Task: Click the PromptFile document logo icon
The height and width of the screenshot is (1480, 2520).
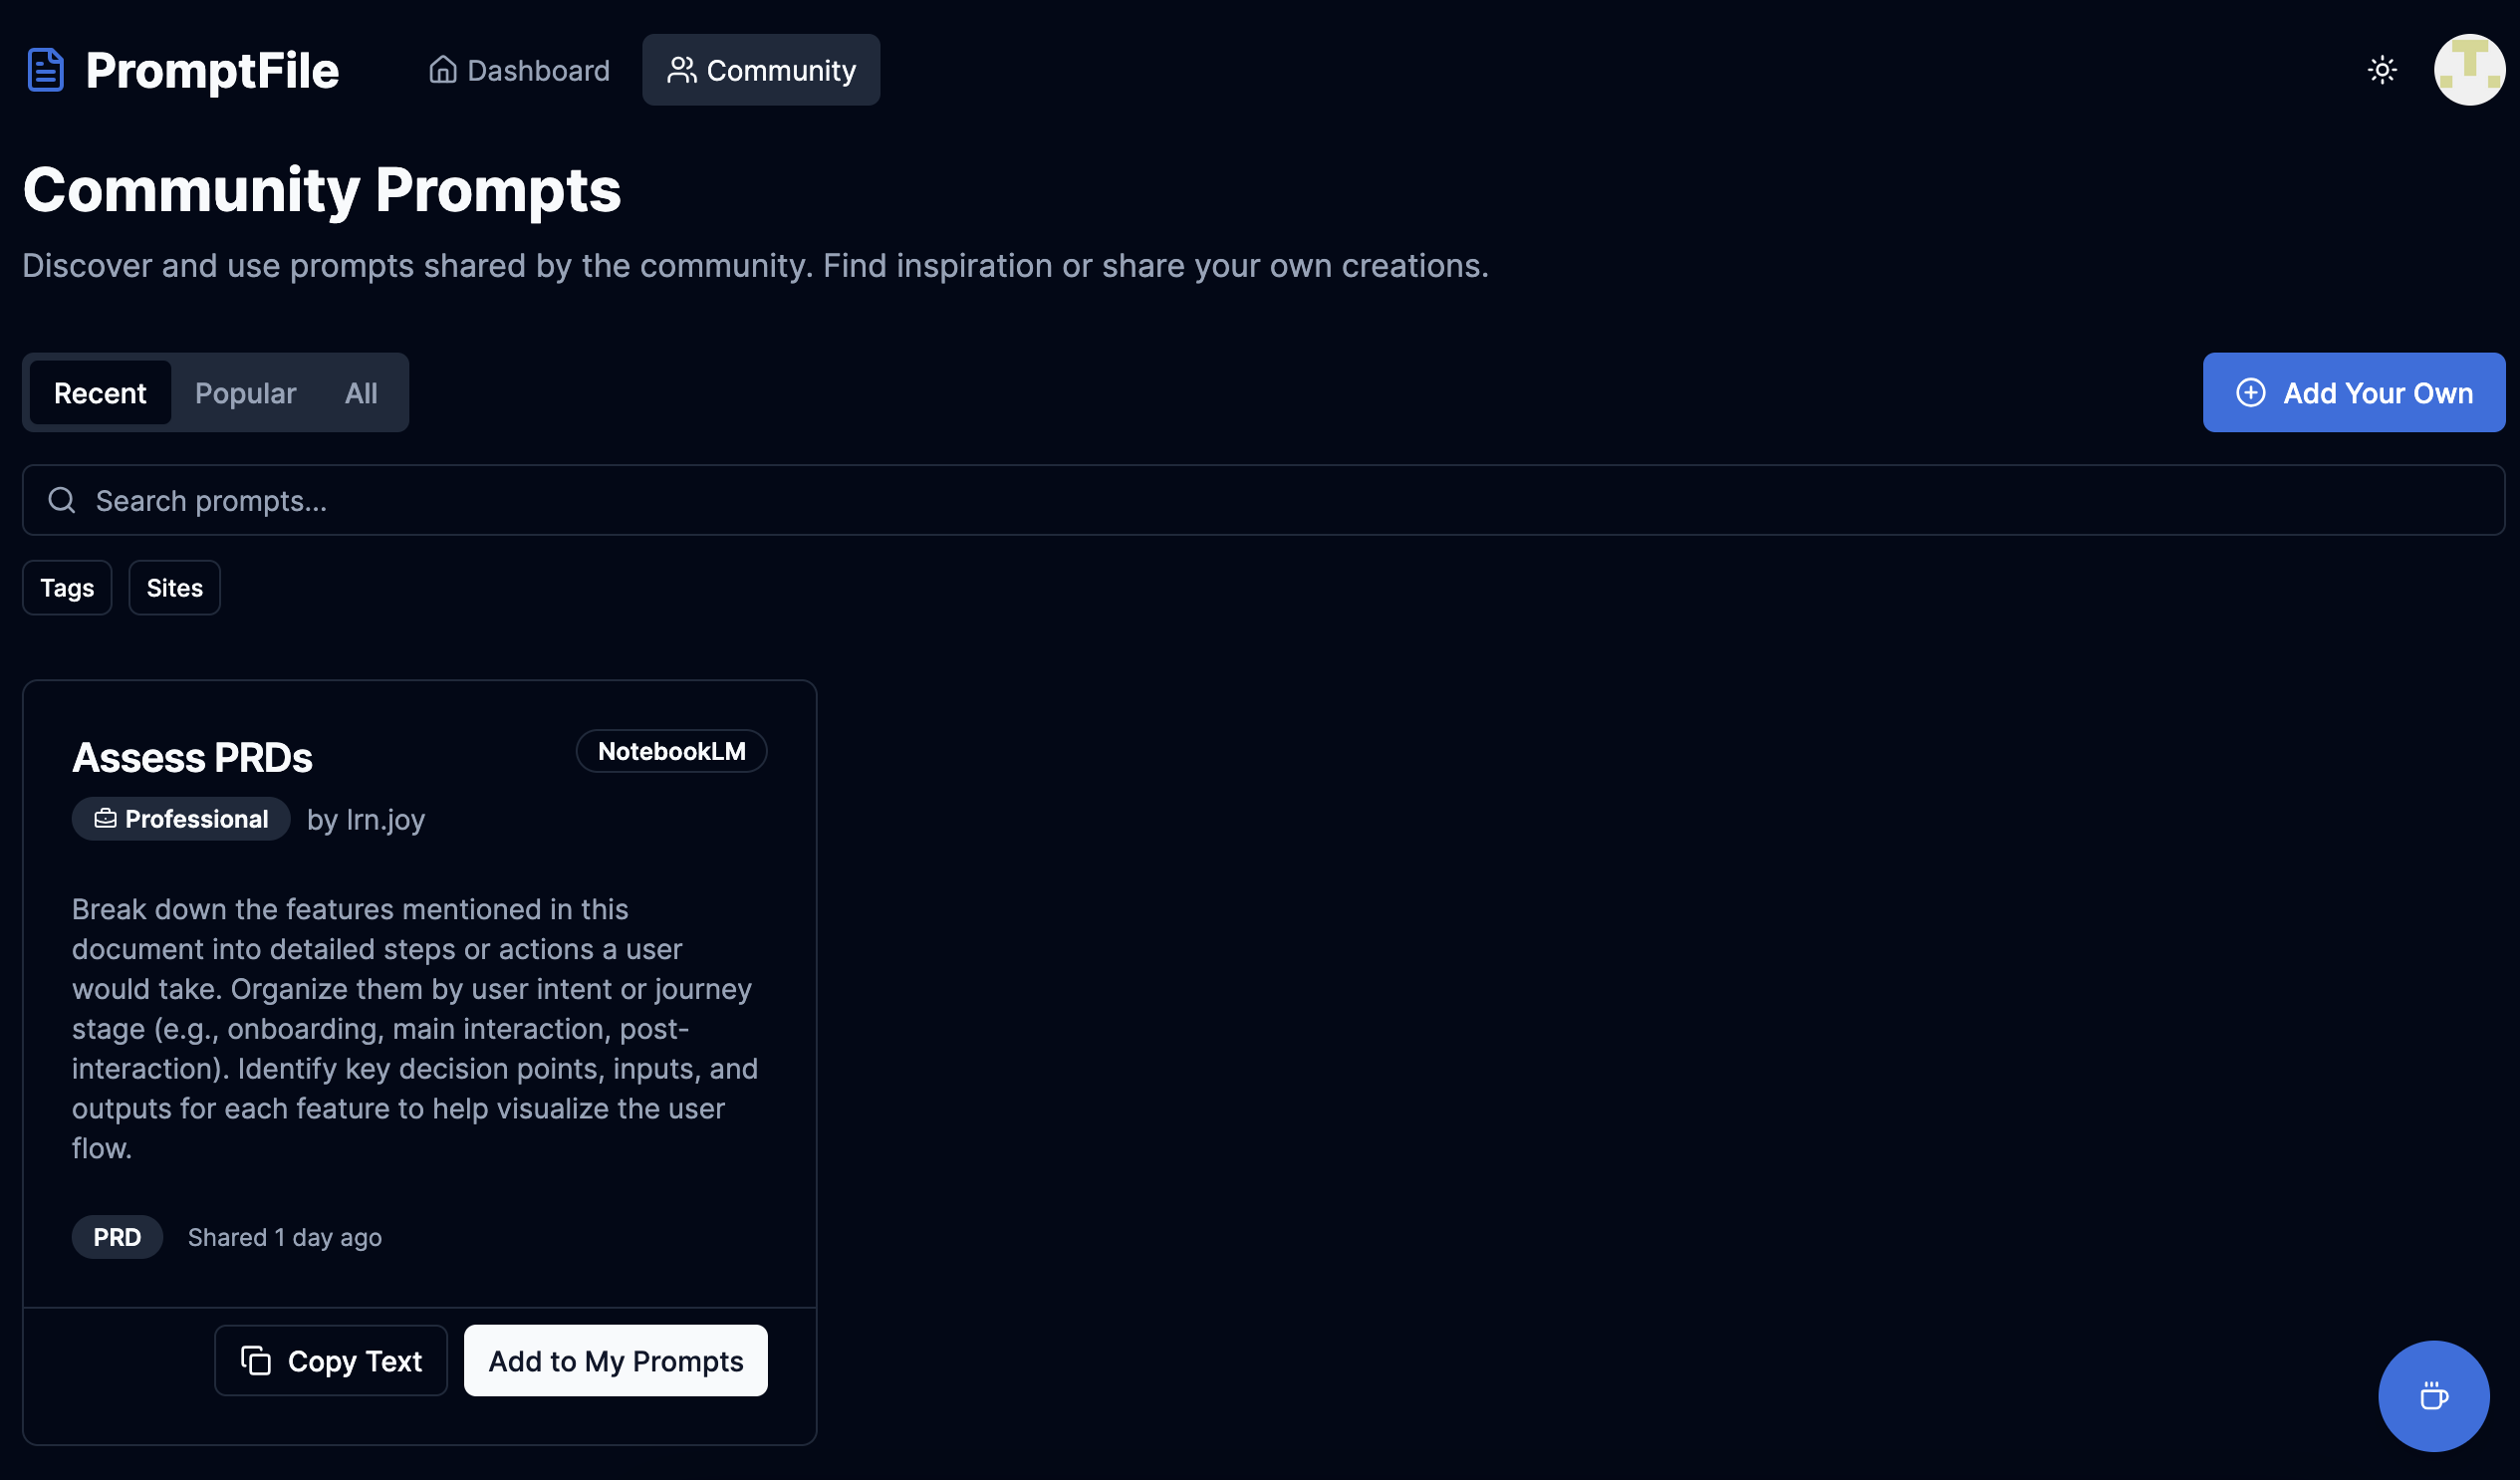Action: 46,70
